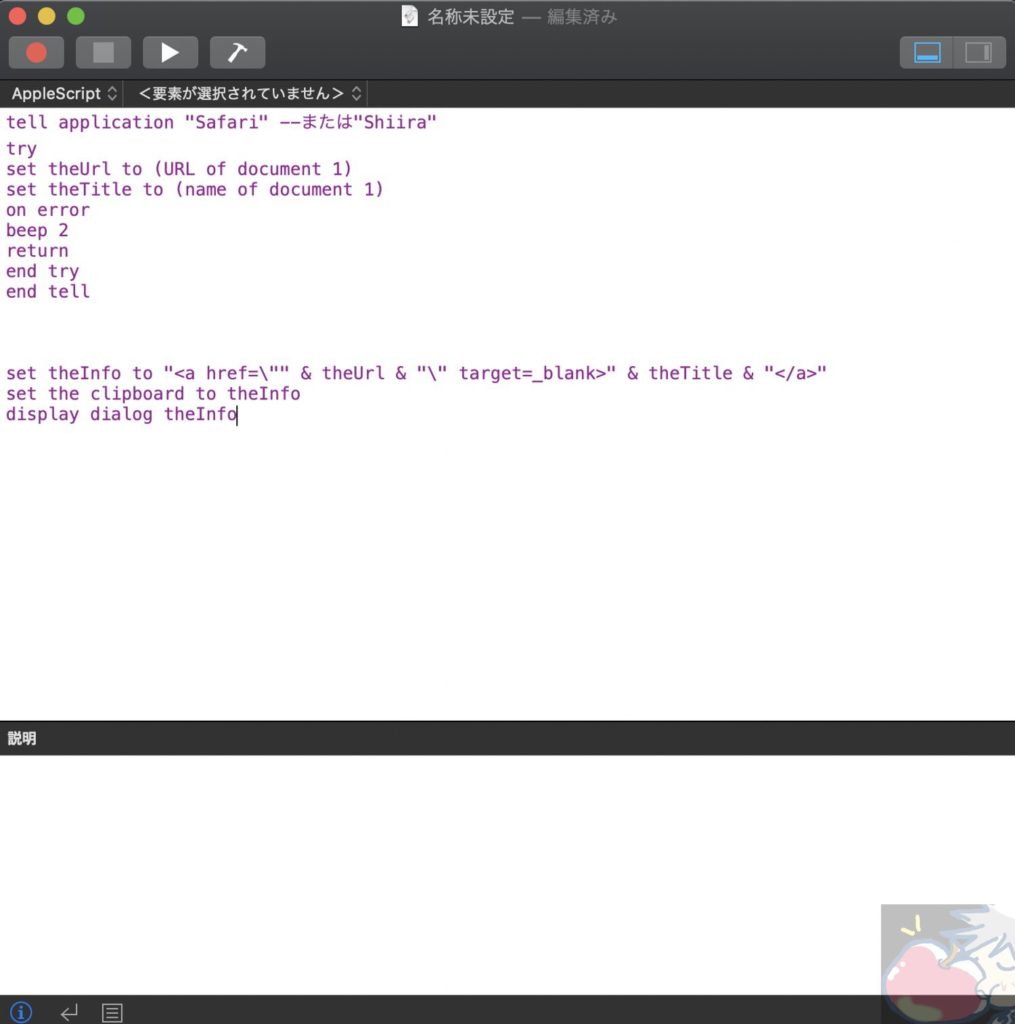Viewport: 1015px width, 1024px height.
Task: Toggle the sidebar layout view button
Action: [x=979, y=52]
